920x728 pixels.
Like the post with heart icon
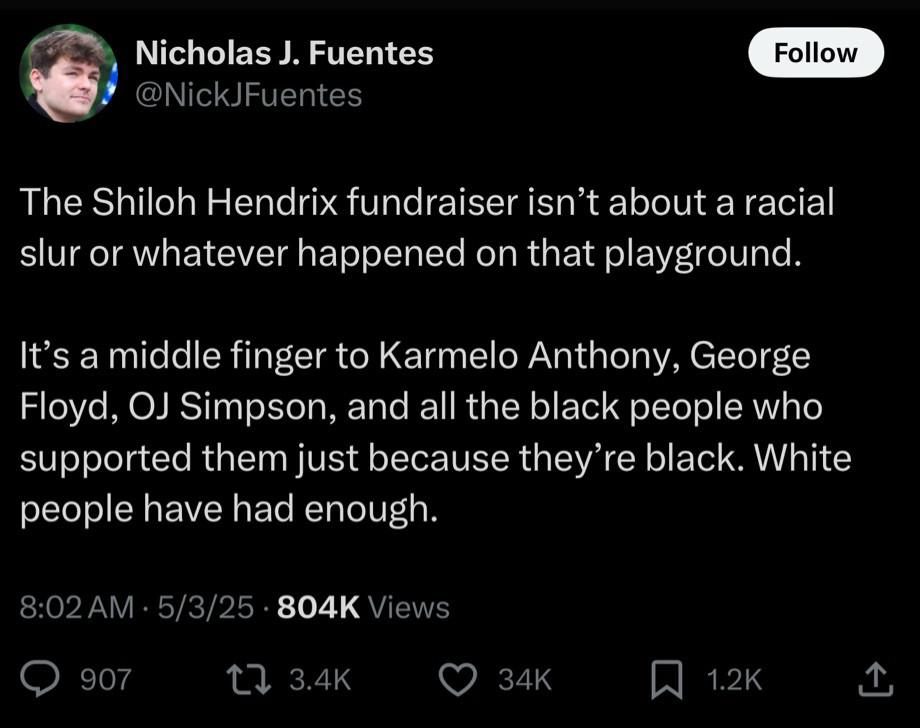click(458, 679)
